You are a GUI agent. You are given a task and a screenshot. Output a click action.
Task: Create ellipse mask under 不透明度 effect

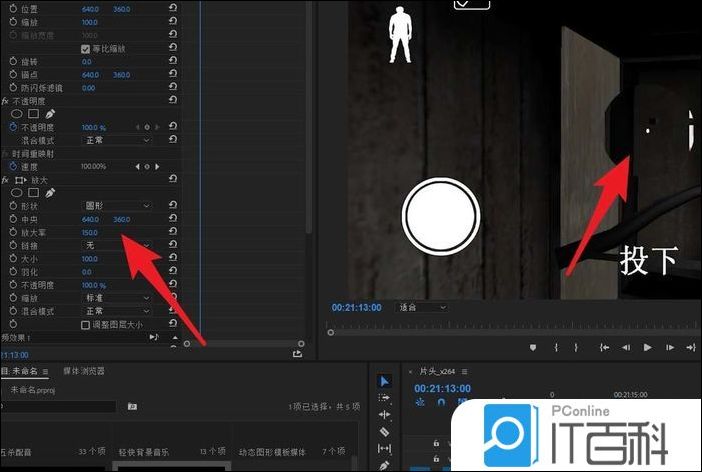pyautogui.click(x=17, y=114)
